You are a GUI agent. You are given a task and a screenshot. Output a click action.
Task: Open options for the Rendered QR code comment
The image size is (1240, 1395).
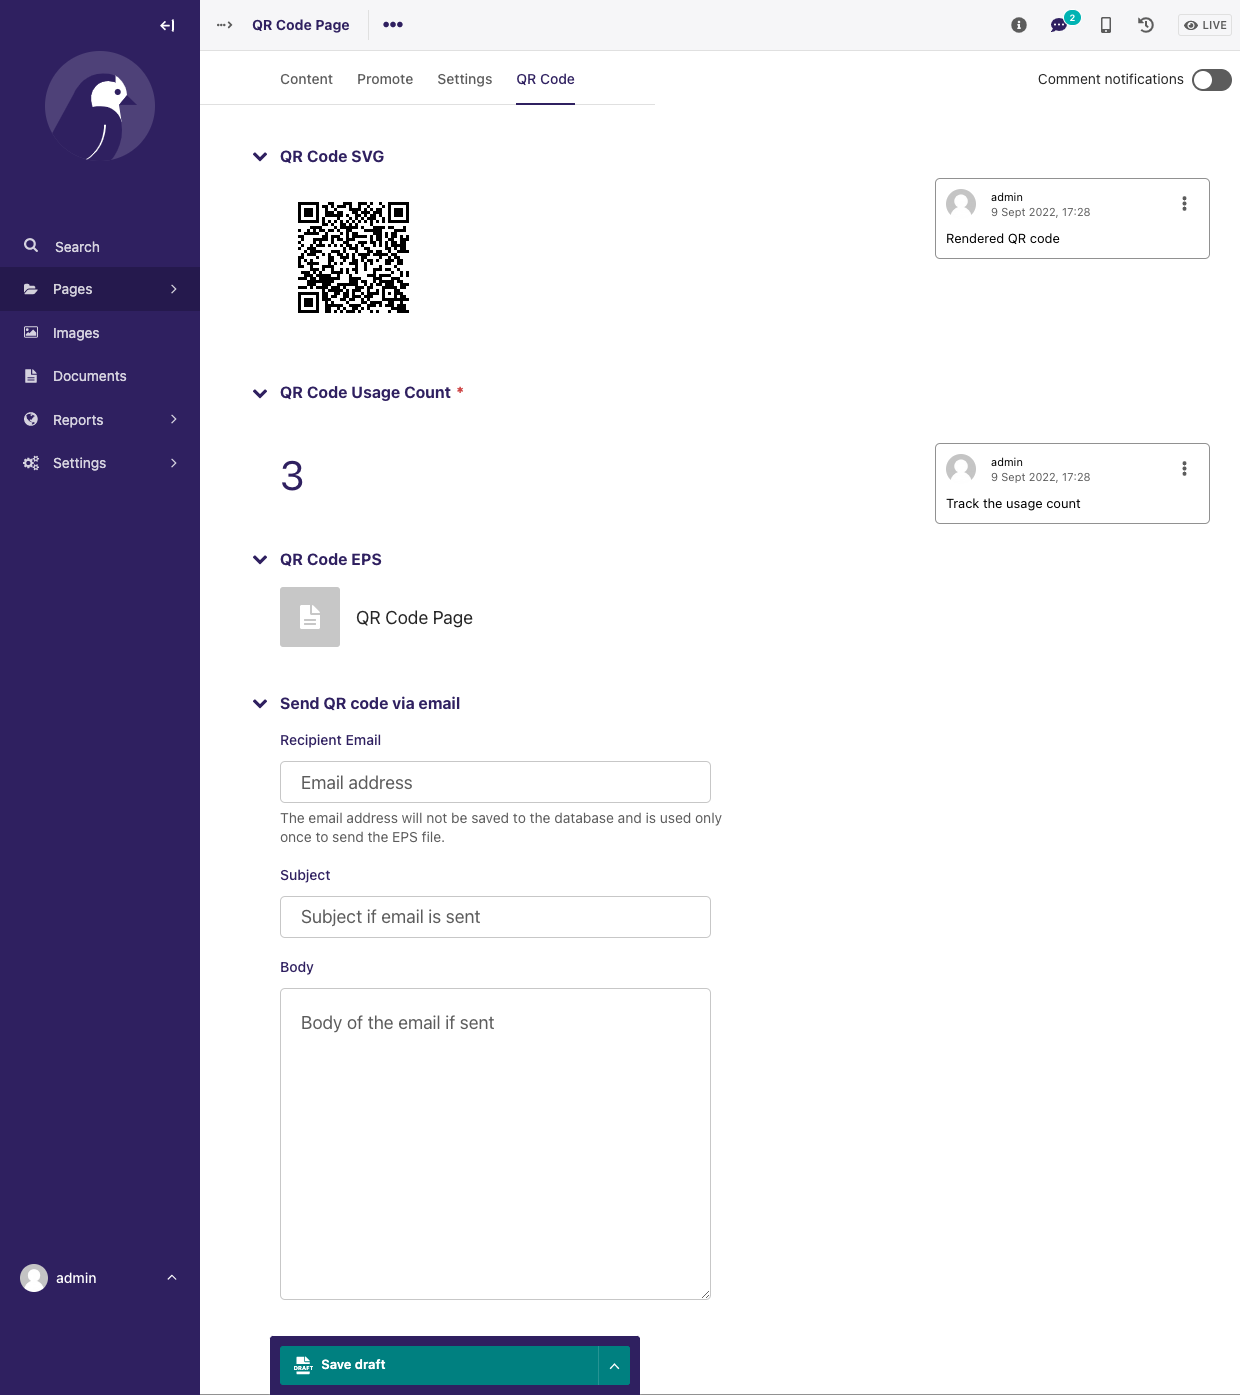coord(1184,204)
